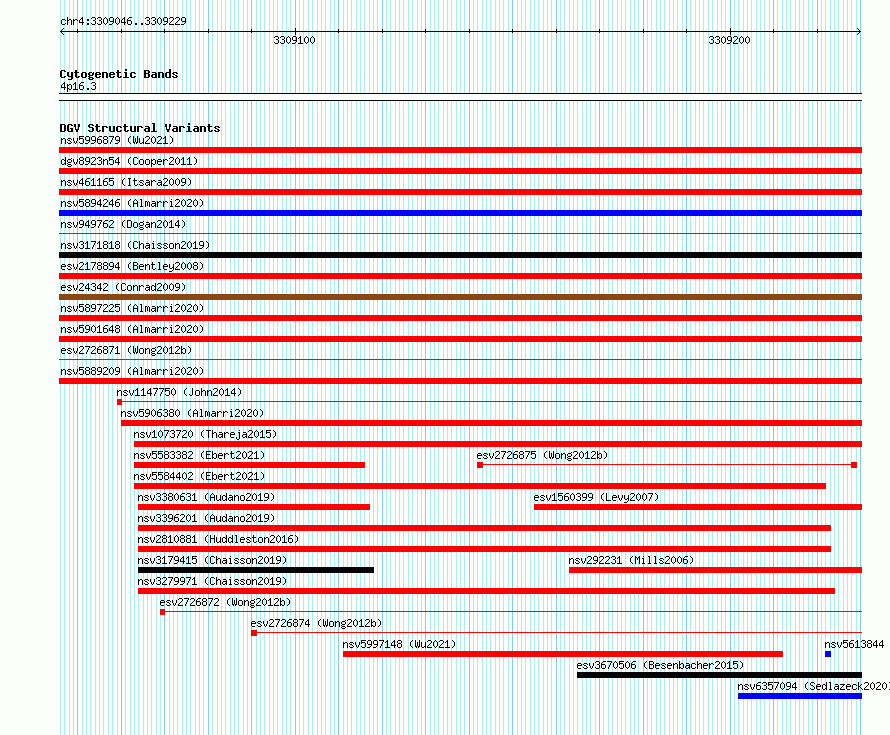Screen dimensions: 890x735
Task: Click the Cytogenetic Bands track title
Action: [x=119, y=74]
